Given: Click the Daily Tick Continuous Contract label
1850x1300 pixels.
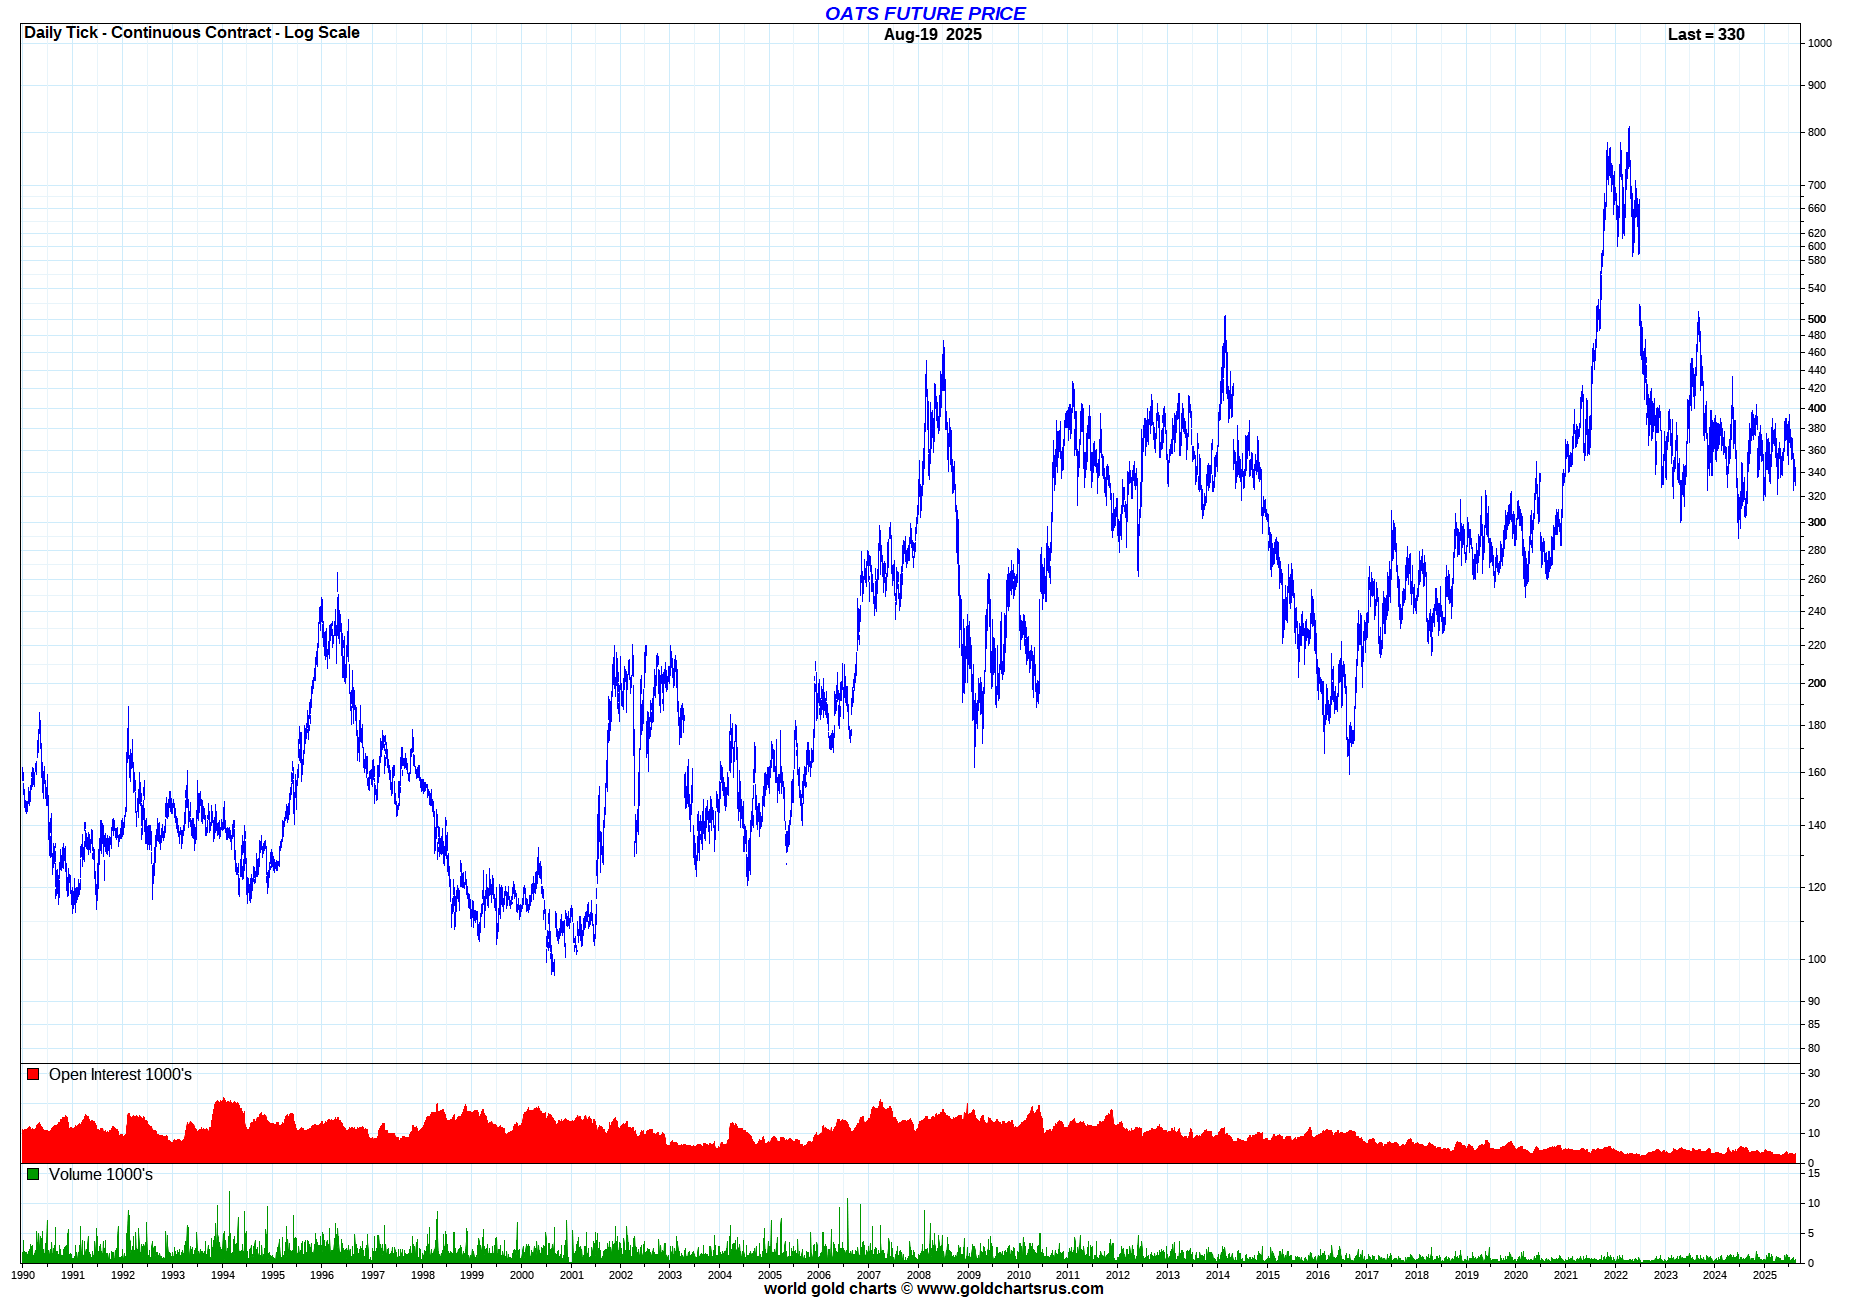Looking at the screenshot, I should (x=192, y=32).
